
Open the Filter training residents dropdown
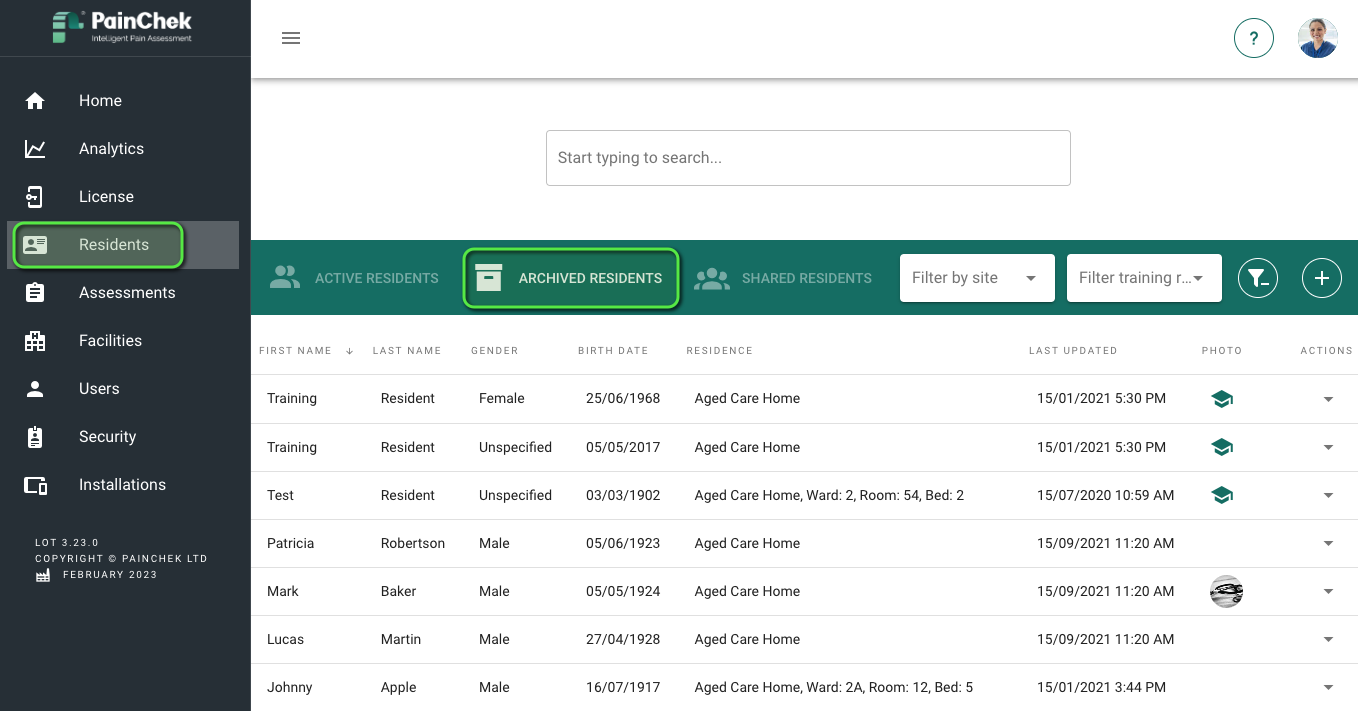(1144, 278)
